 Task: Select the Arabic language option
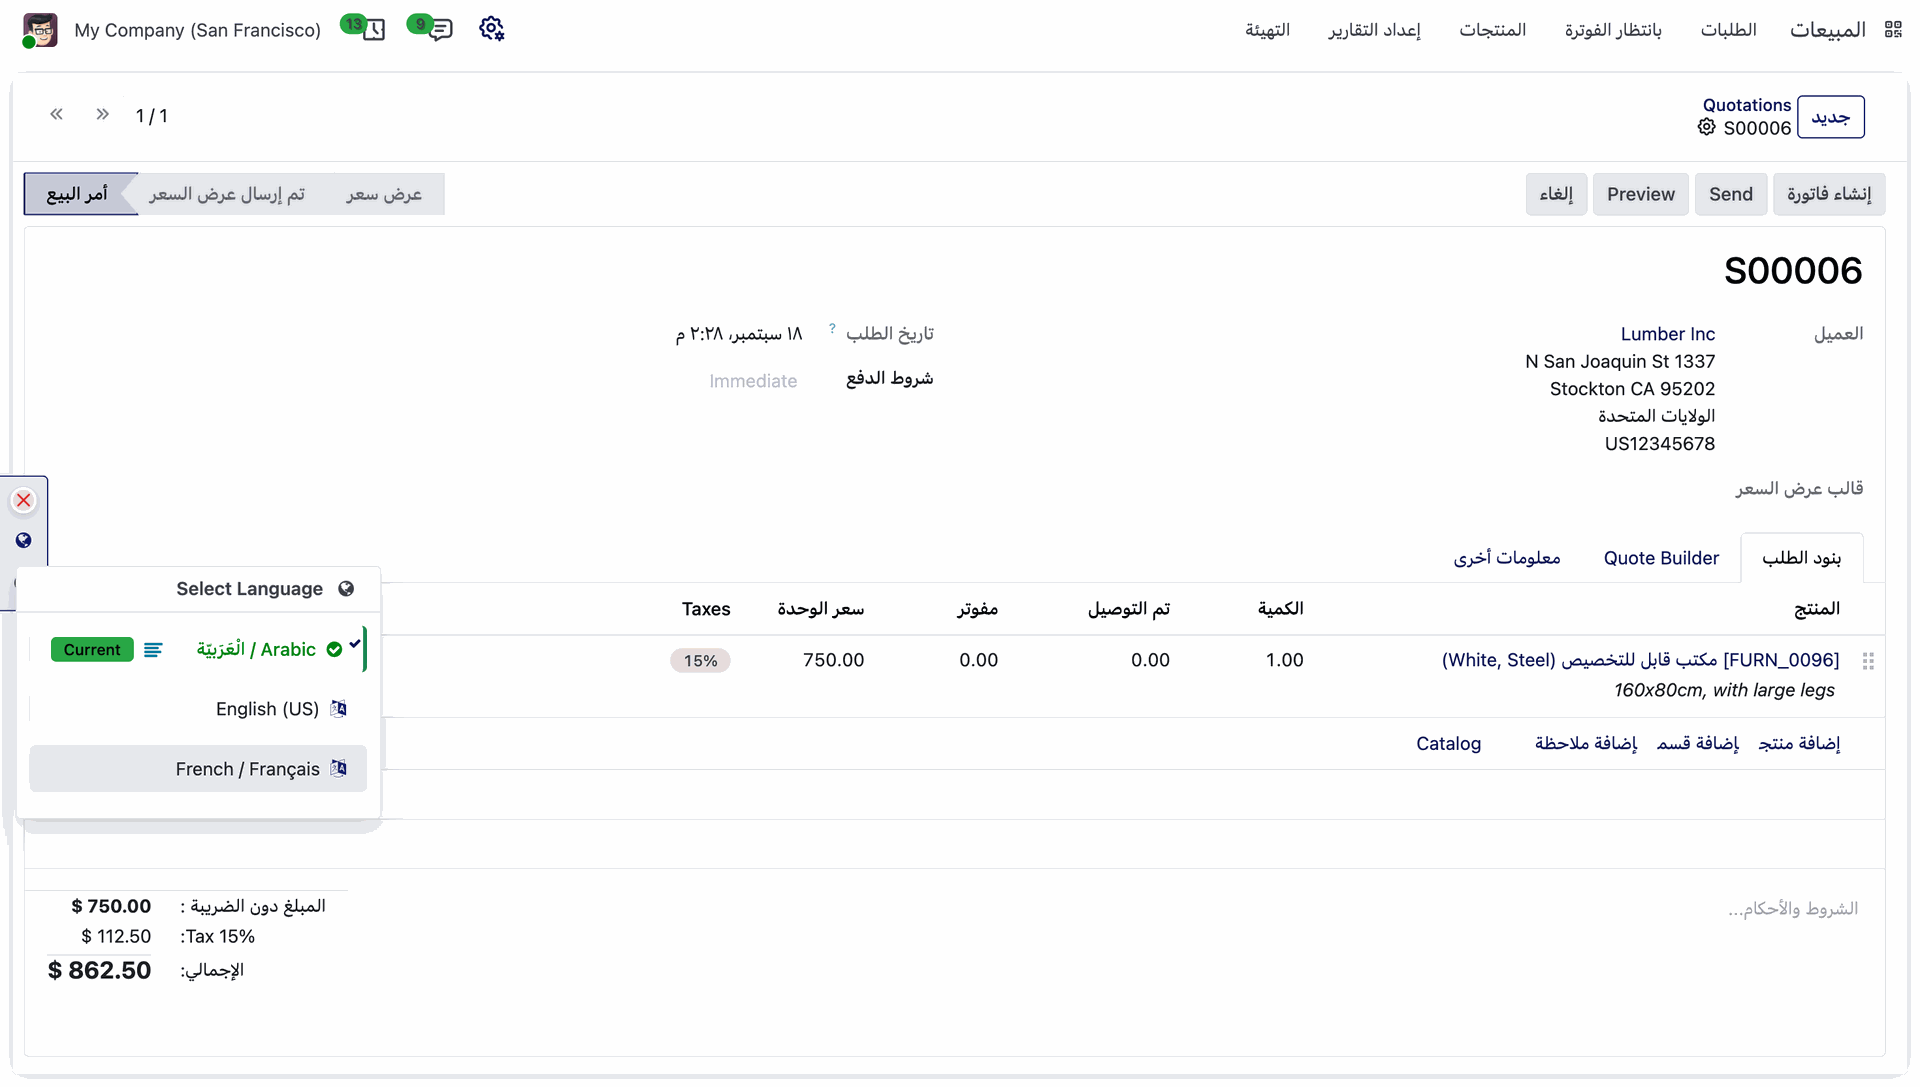(x=198, y=650)
